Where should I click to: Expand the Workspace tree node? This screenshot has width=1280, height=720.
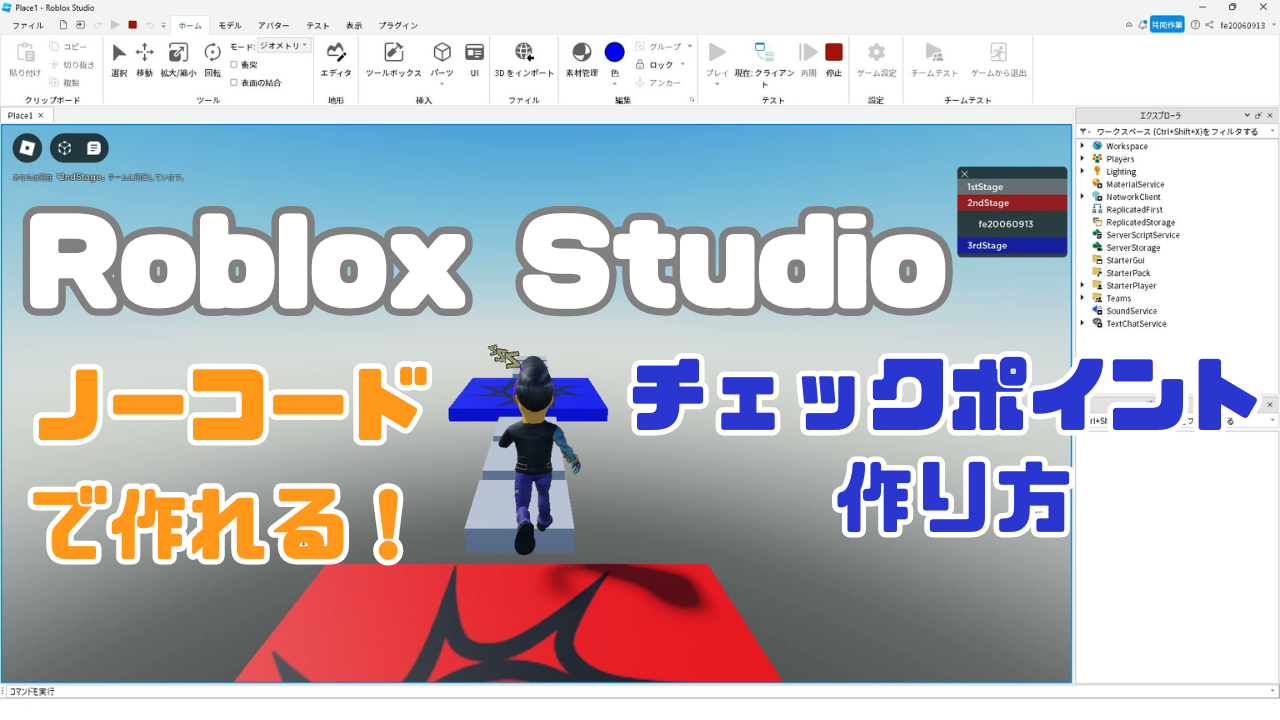1083,146
